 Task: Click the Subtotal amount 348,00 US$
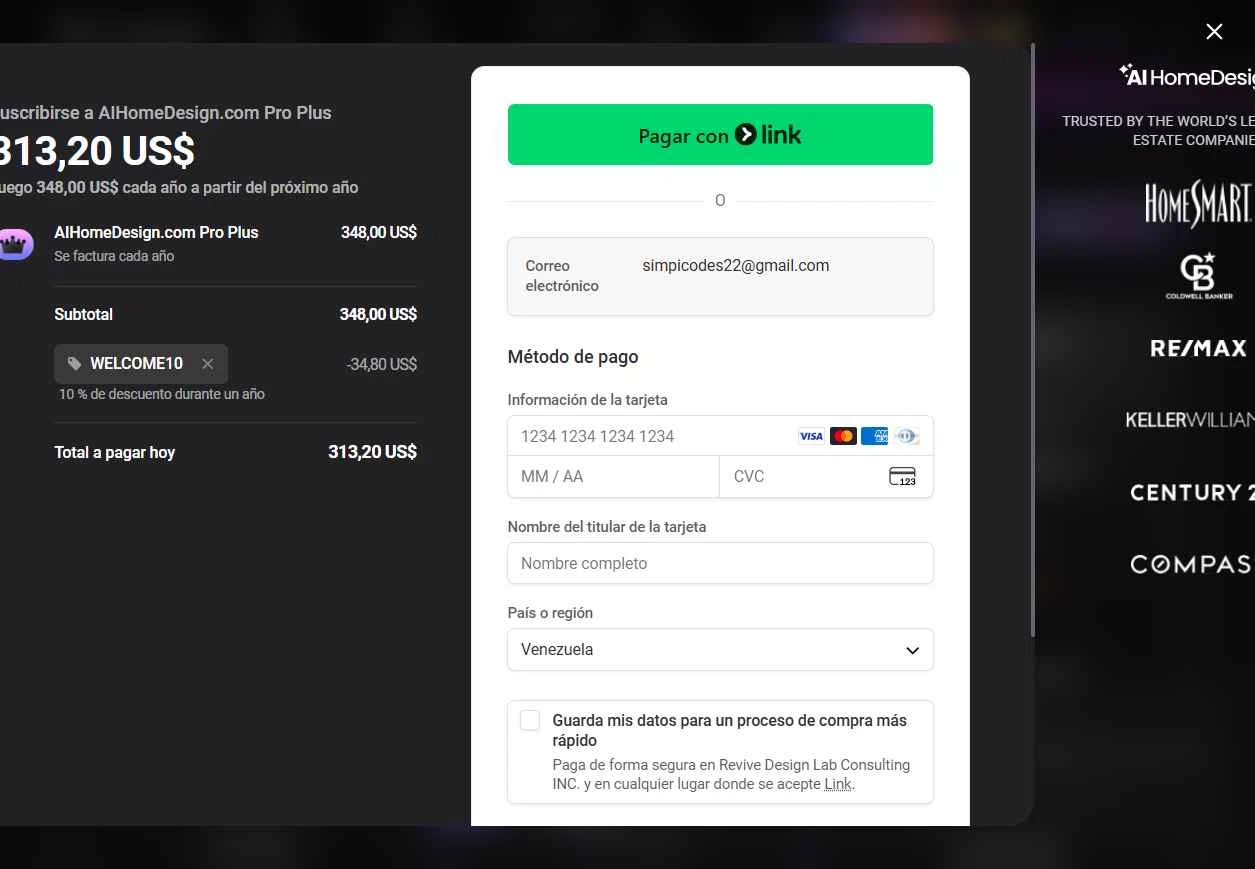pos(378,314)
